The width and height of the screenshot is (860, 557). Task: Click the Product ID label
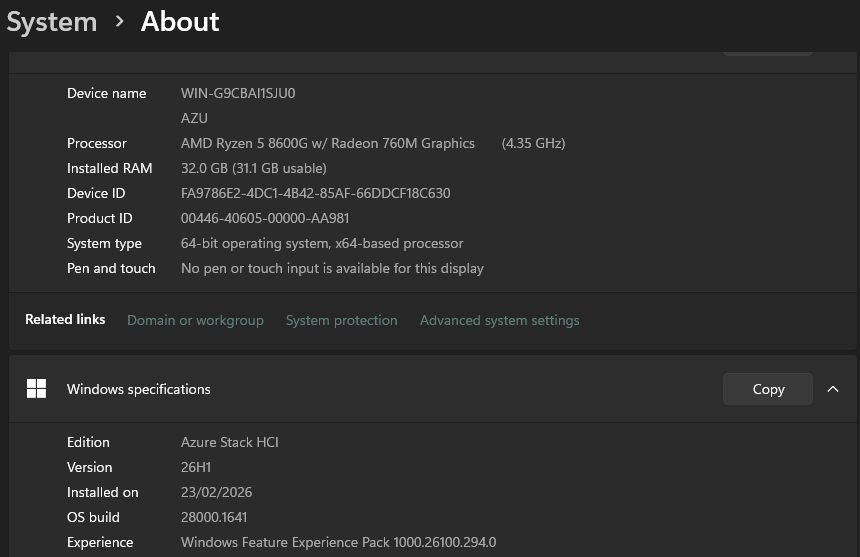click(x=99, y=218)
